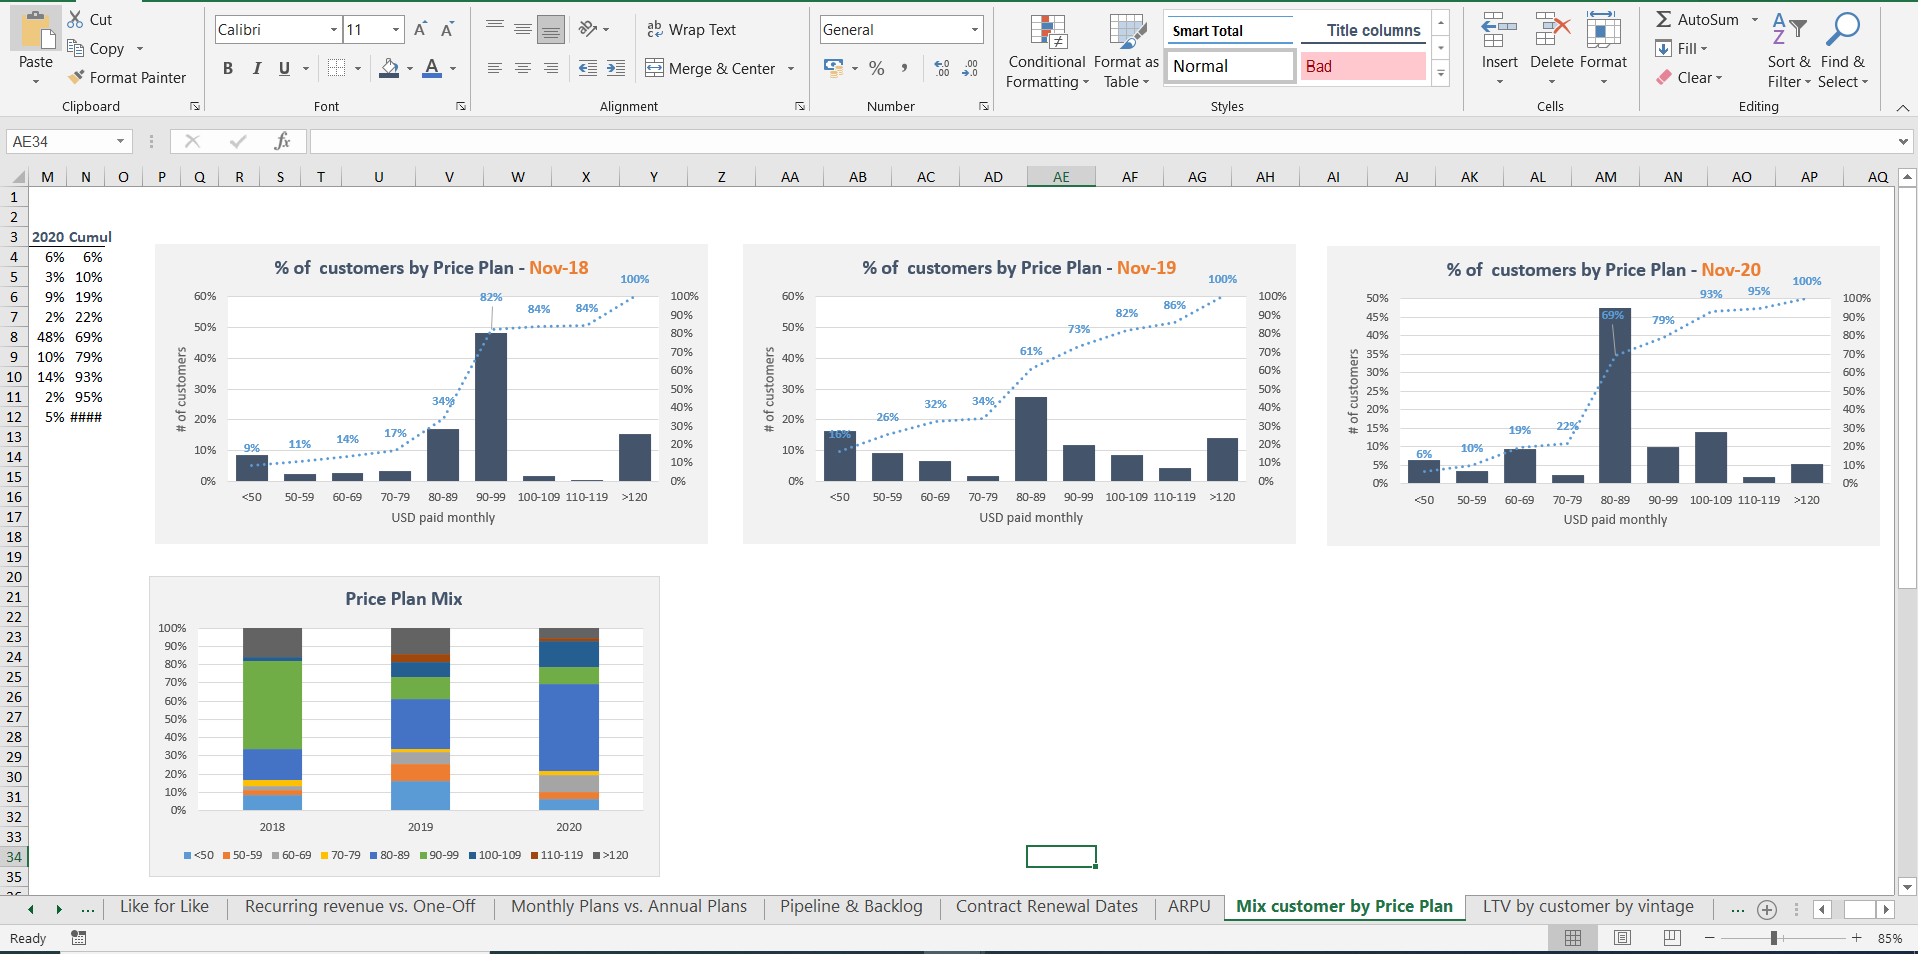Click the Delete cells icon
Screen dimensions: 1918x954
tap(1552, 30)
